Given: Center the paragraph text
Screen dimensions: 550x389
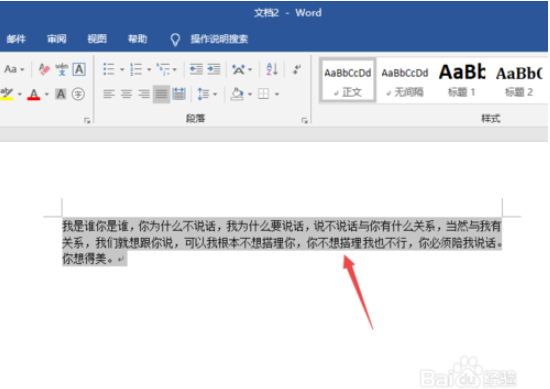Looking at the screenshot, I should coord(126,94).
